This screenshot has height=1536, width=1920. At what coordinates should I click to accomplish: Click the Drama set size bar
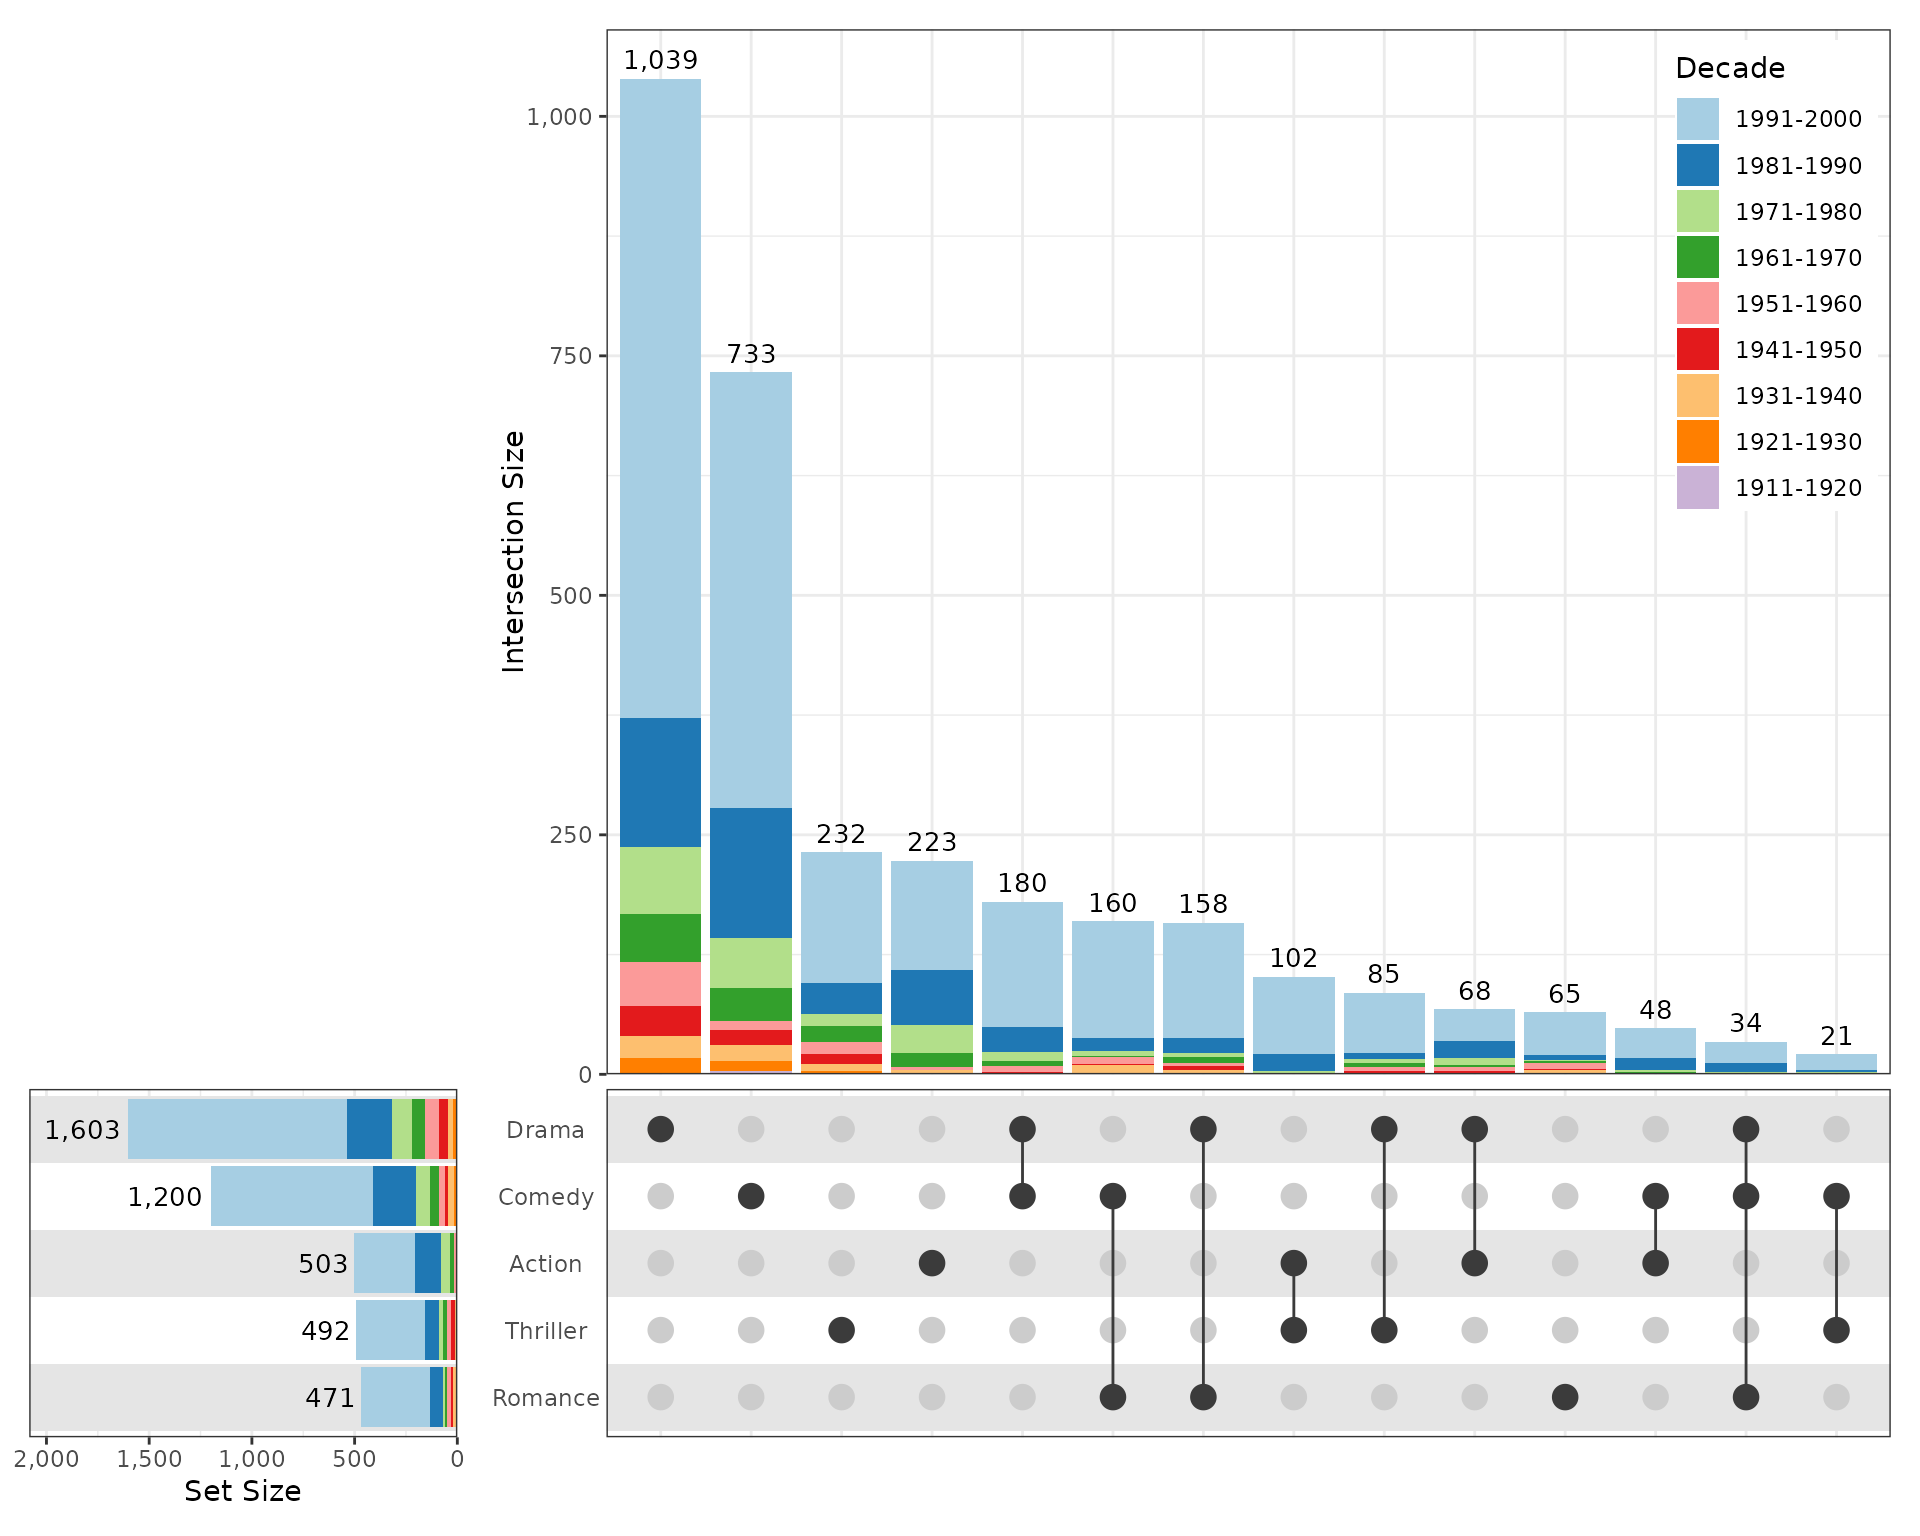290,1129
